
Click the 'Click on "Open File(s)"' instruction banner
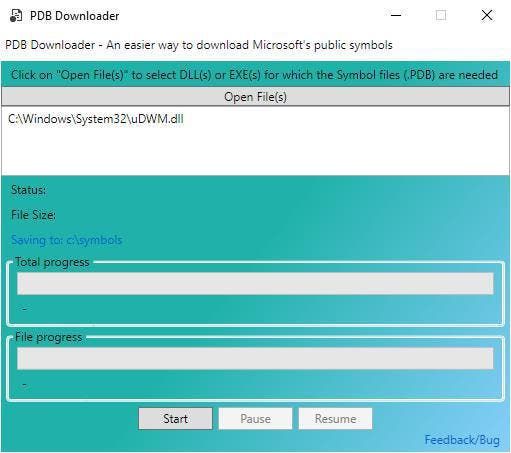pyautogui.click(x=255, y=75)
